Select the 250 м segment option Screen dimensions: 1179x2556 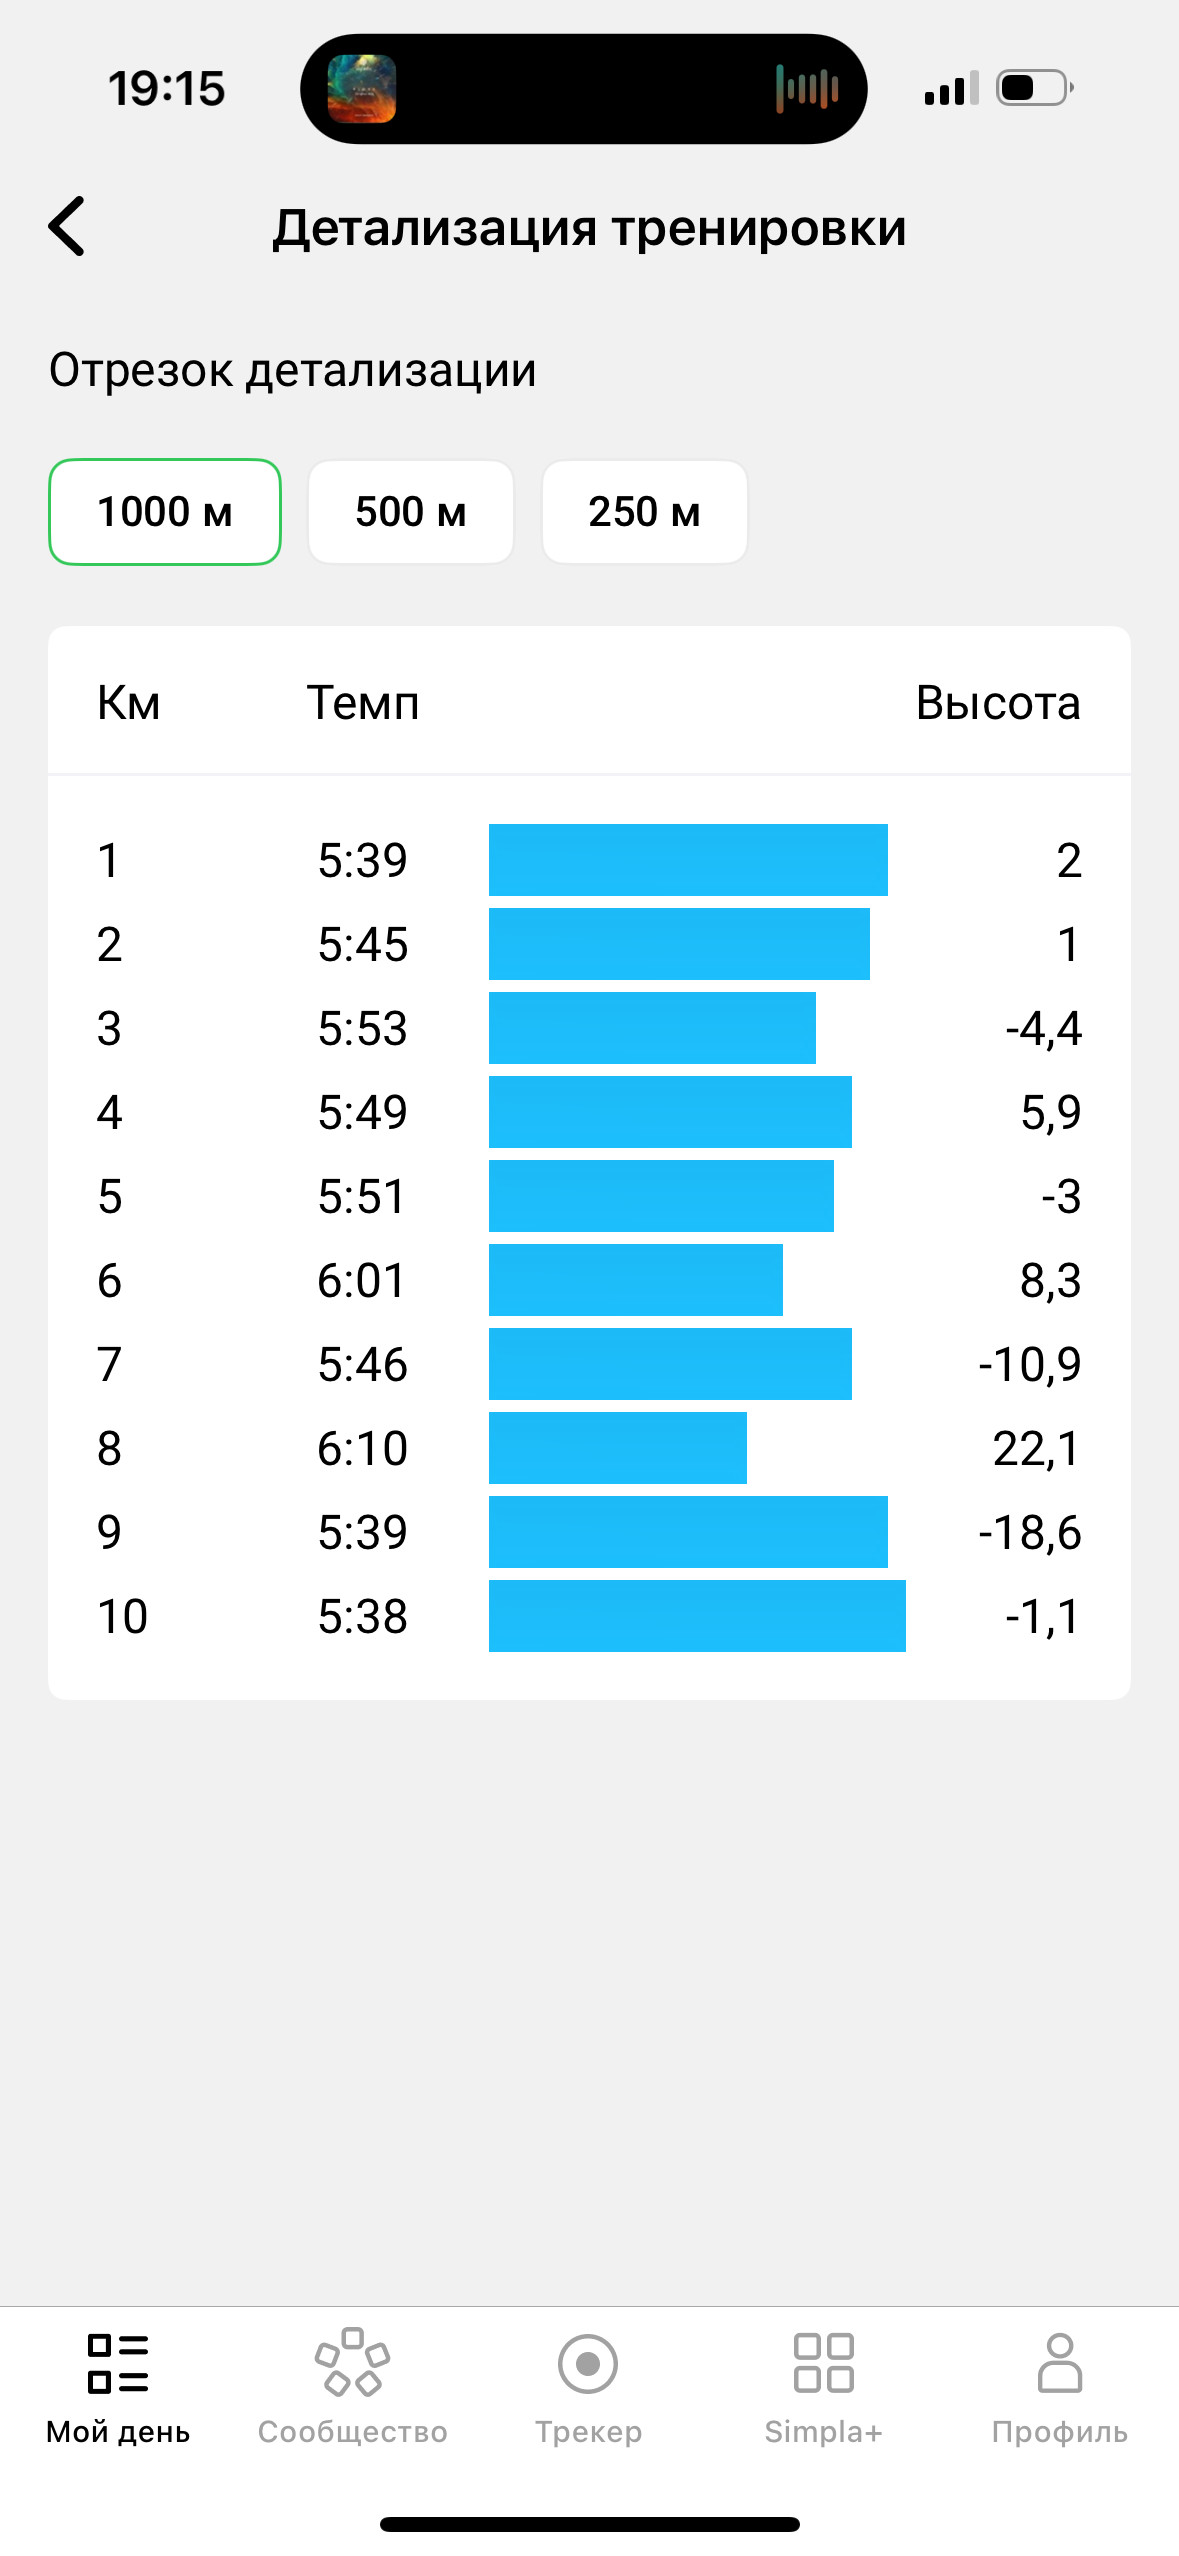click(x=645, y=512)
